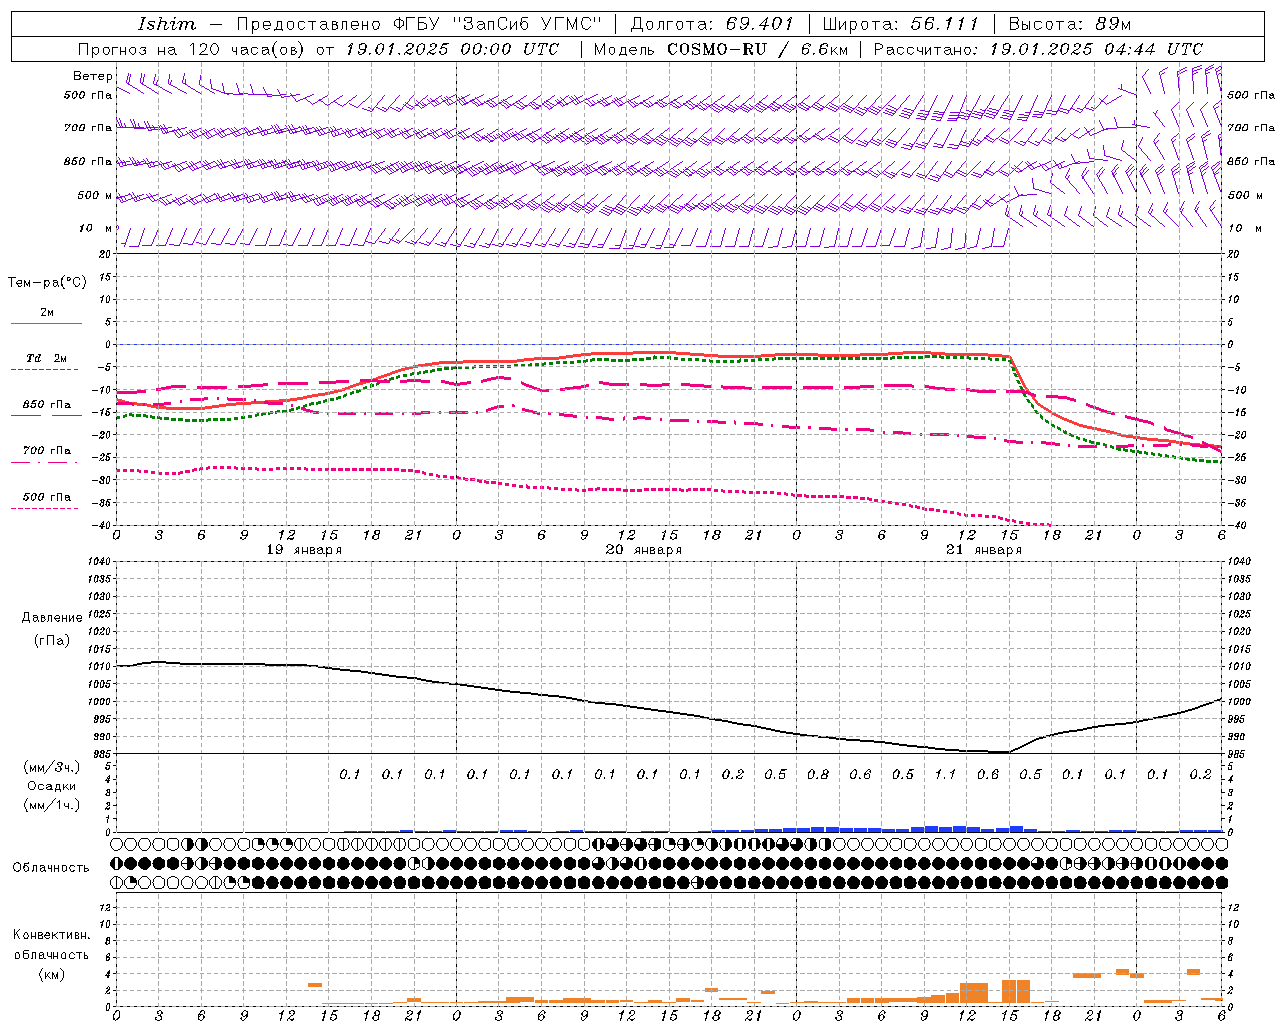1280x1024 pixels.
Task: Click the "Td 2м" dew point legend entry
Action: pos(47,358)
